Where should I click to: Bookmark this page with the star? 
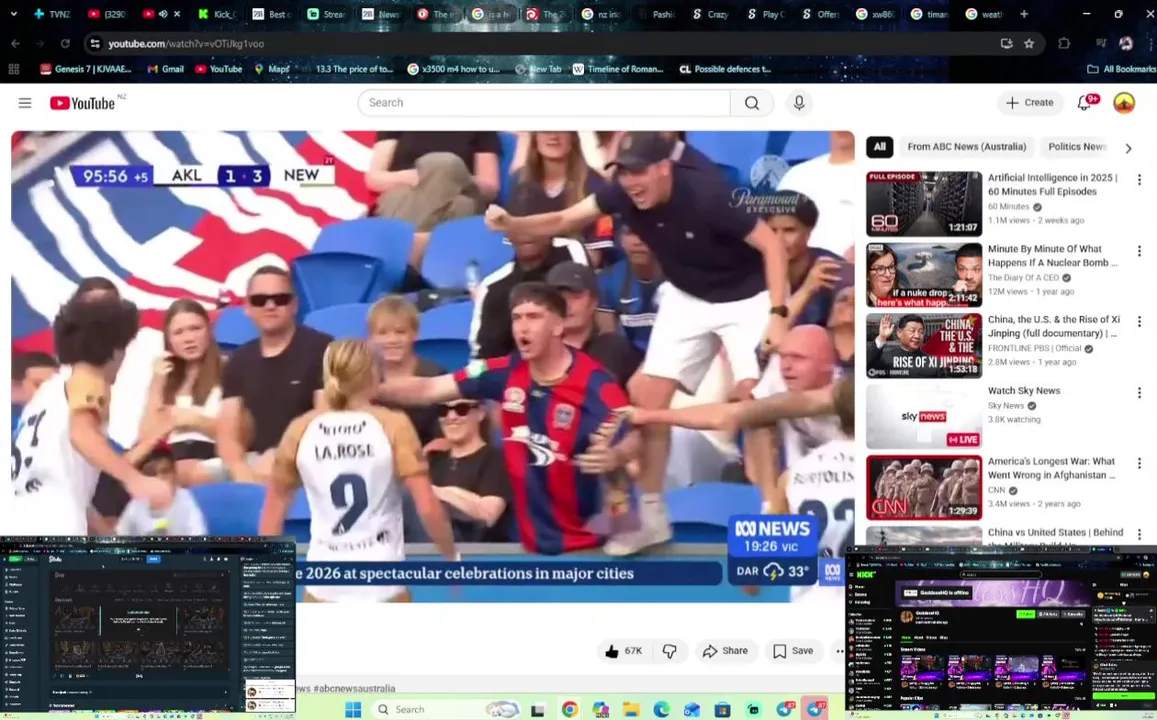point(1029,44)
